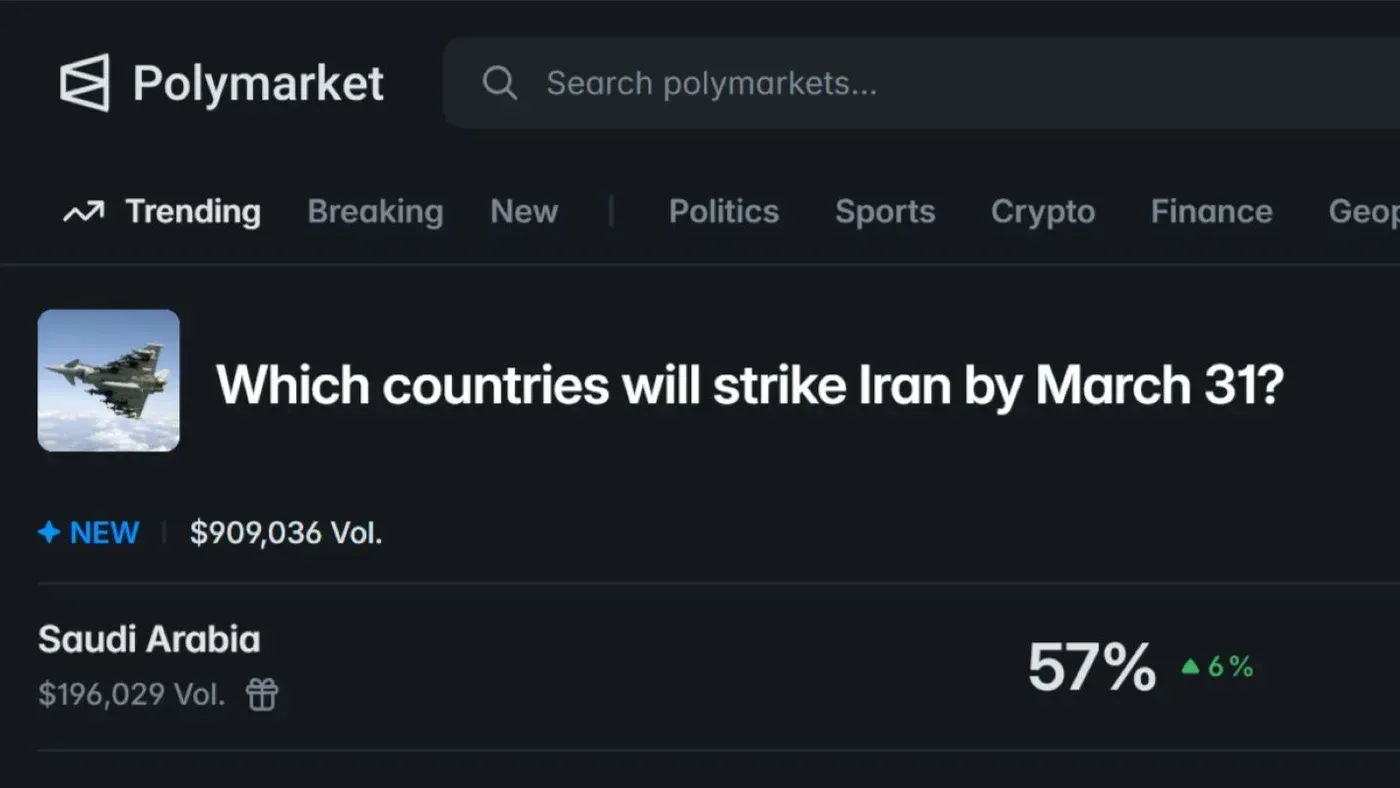Select the Trending category

coord(192,211)
